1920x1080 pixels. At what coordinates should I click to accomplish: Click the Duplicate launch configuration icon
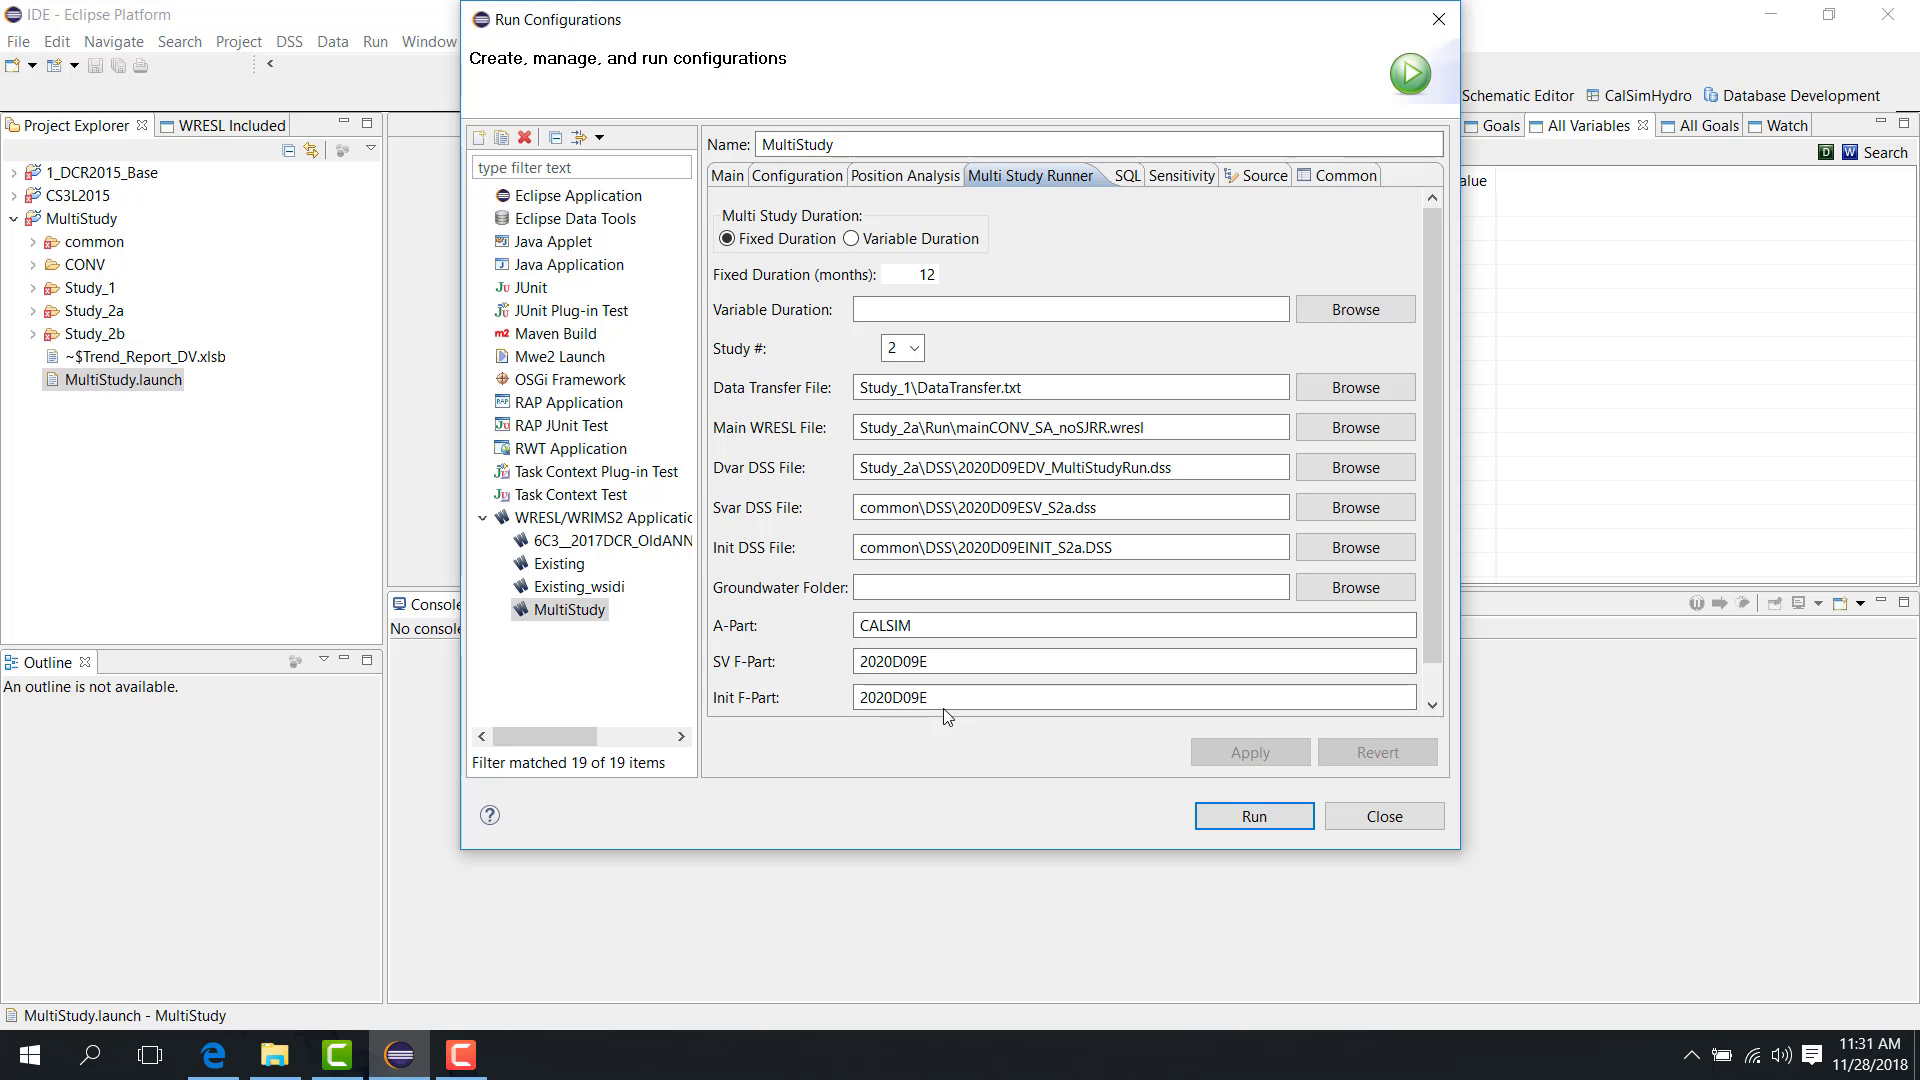[501, 137]
